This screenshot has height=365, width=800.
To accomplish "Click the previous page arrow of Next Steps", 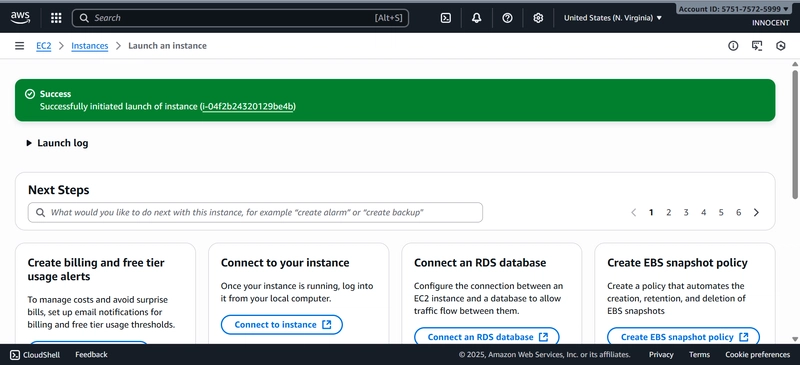I will 634,212.
